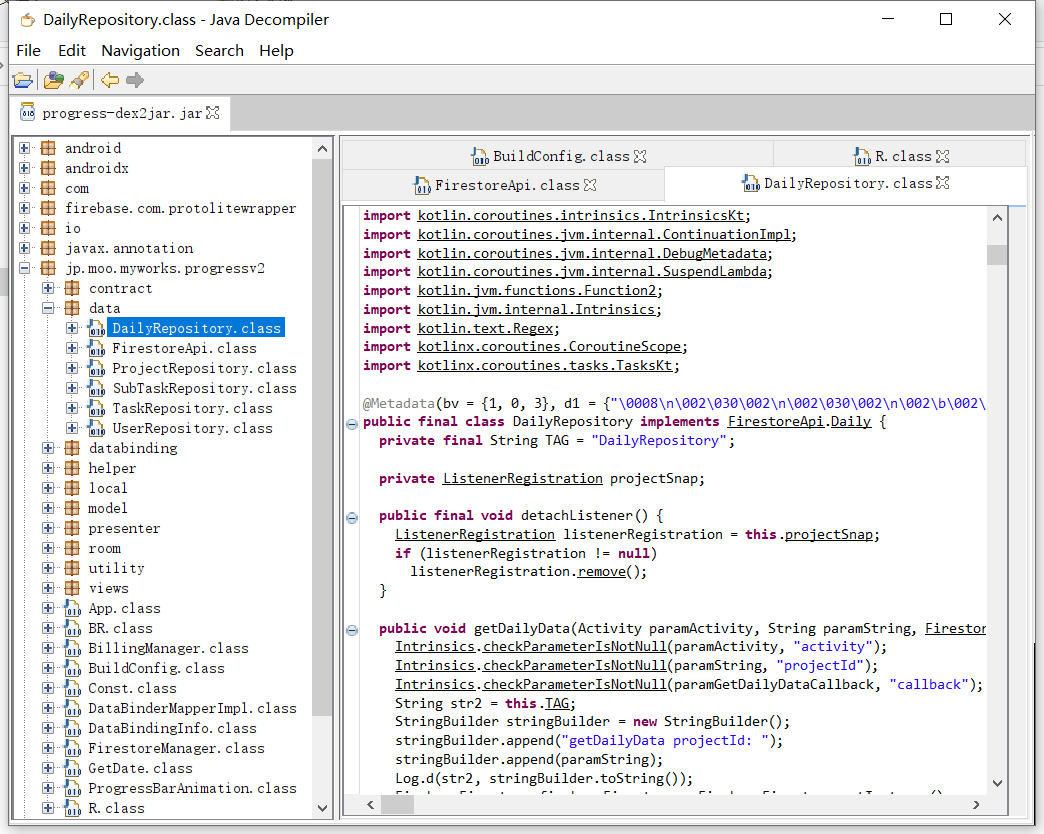Image resolution: width=1044 pixels, height=834 pixels.
Task: Click the views package icon
Action: (72, 588)
